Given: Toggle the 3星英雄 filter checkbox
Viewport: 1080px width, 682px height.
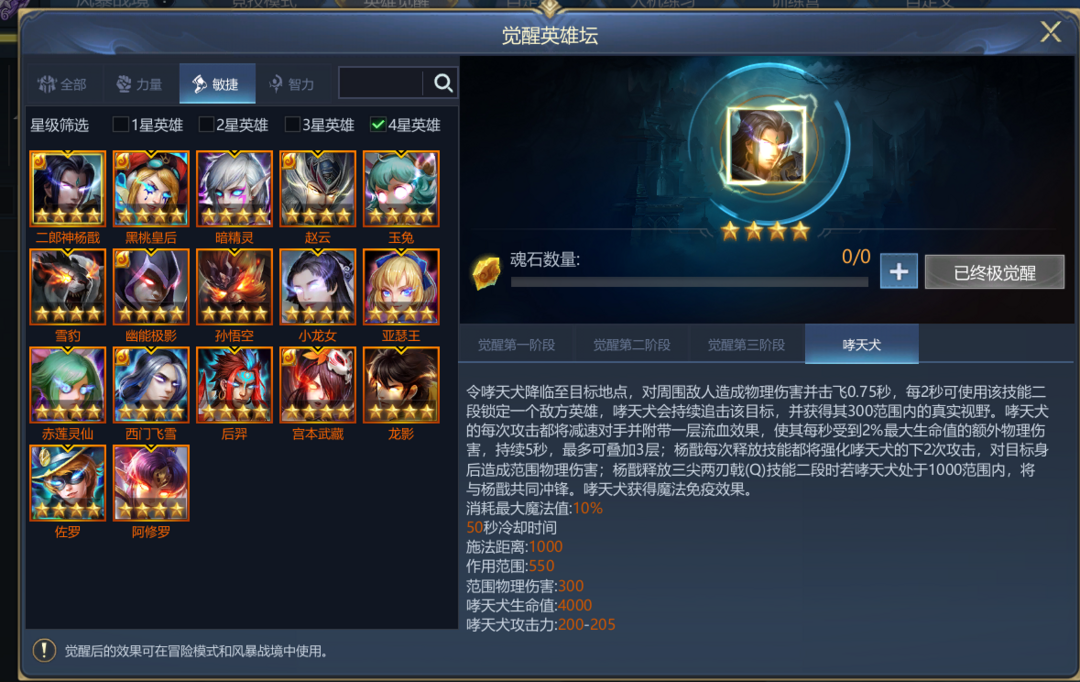Looking at the screenshot, I should 292,124.
